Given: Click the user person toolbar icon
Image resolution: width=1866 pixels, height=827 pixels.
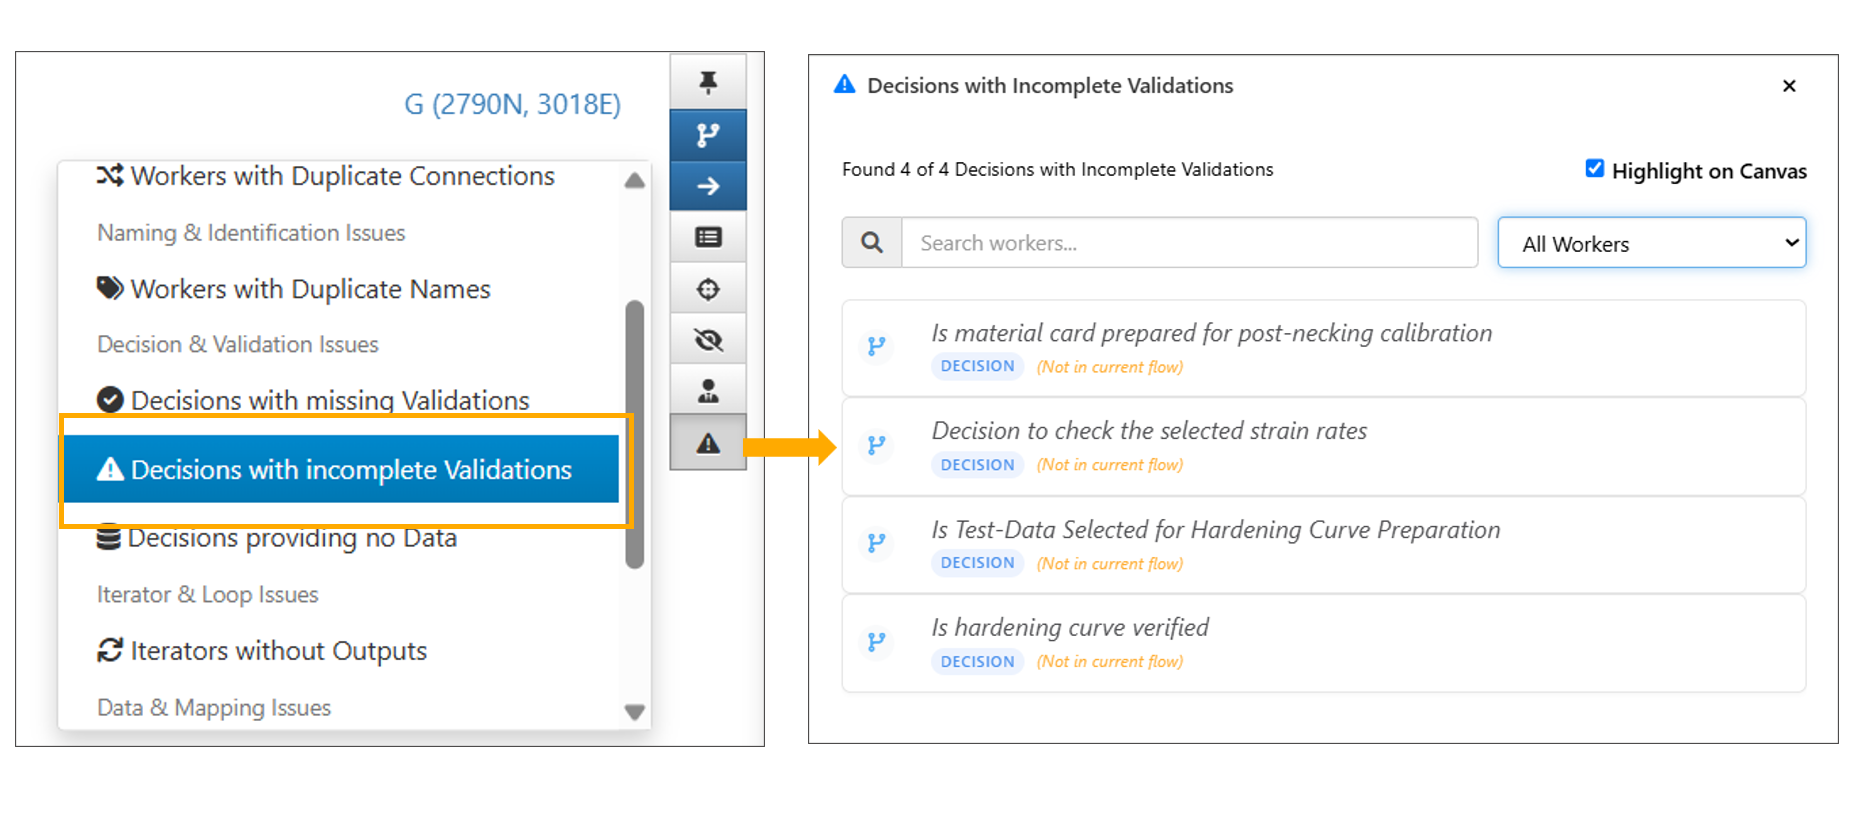Looking at the screenshot, I should [708, 391].
